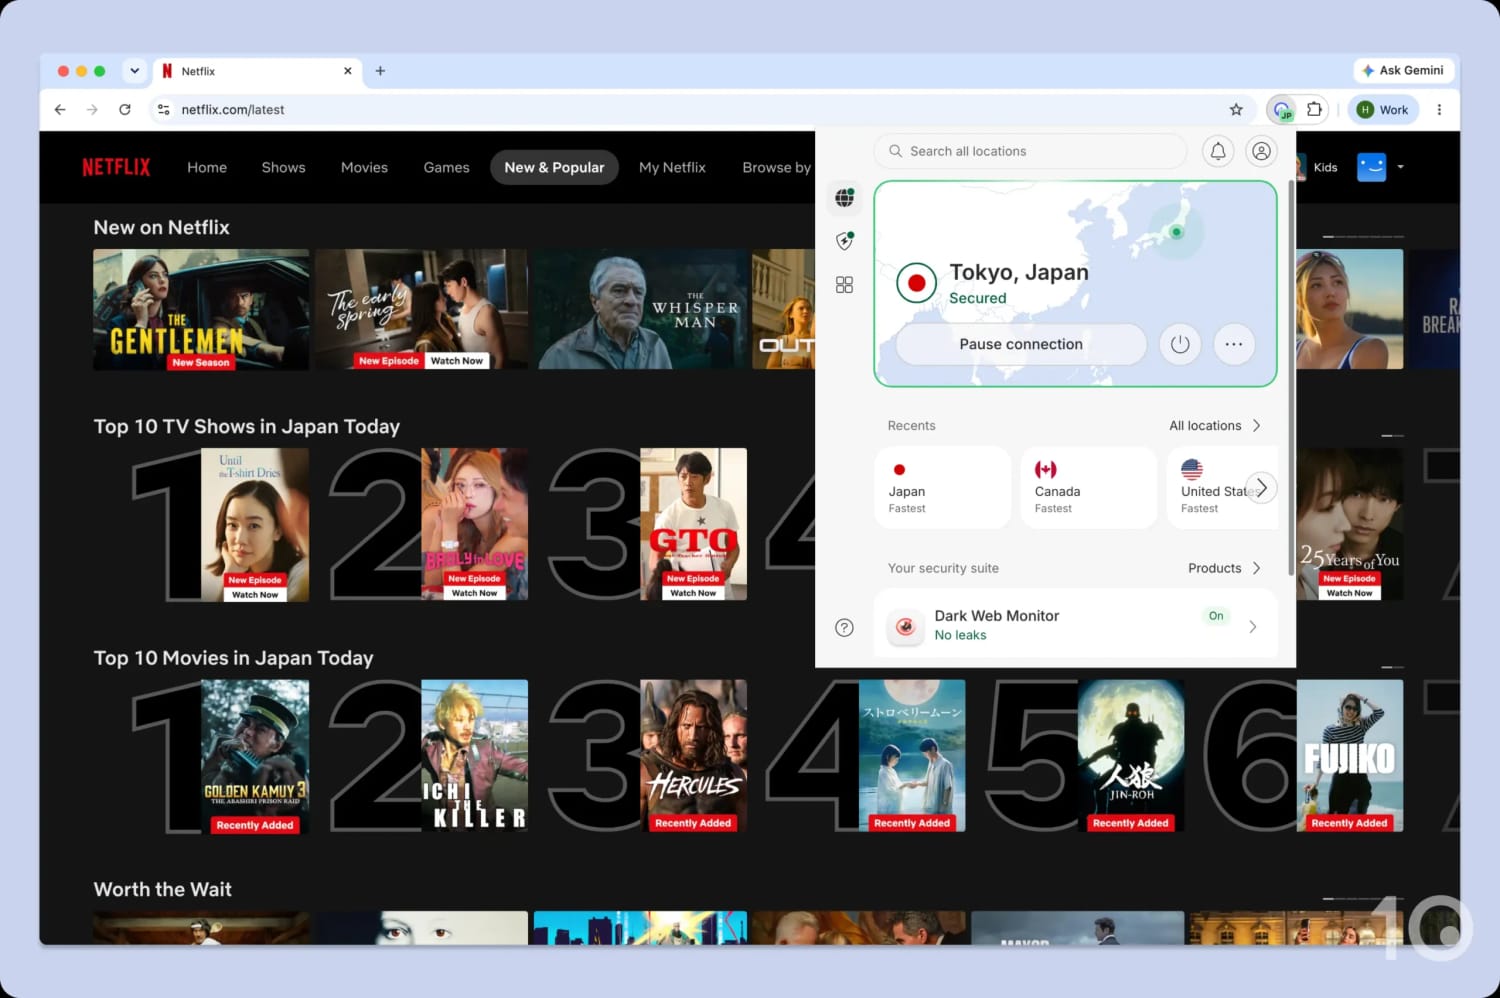This screenshot has height=998, width=1500.
Task: Open the grid products sidebar icon
Action: click(x=844, y=285)
